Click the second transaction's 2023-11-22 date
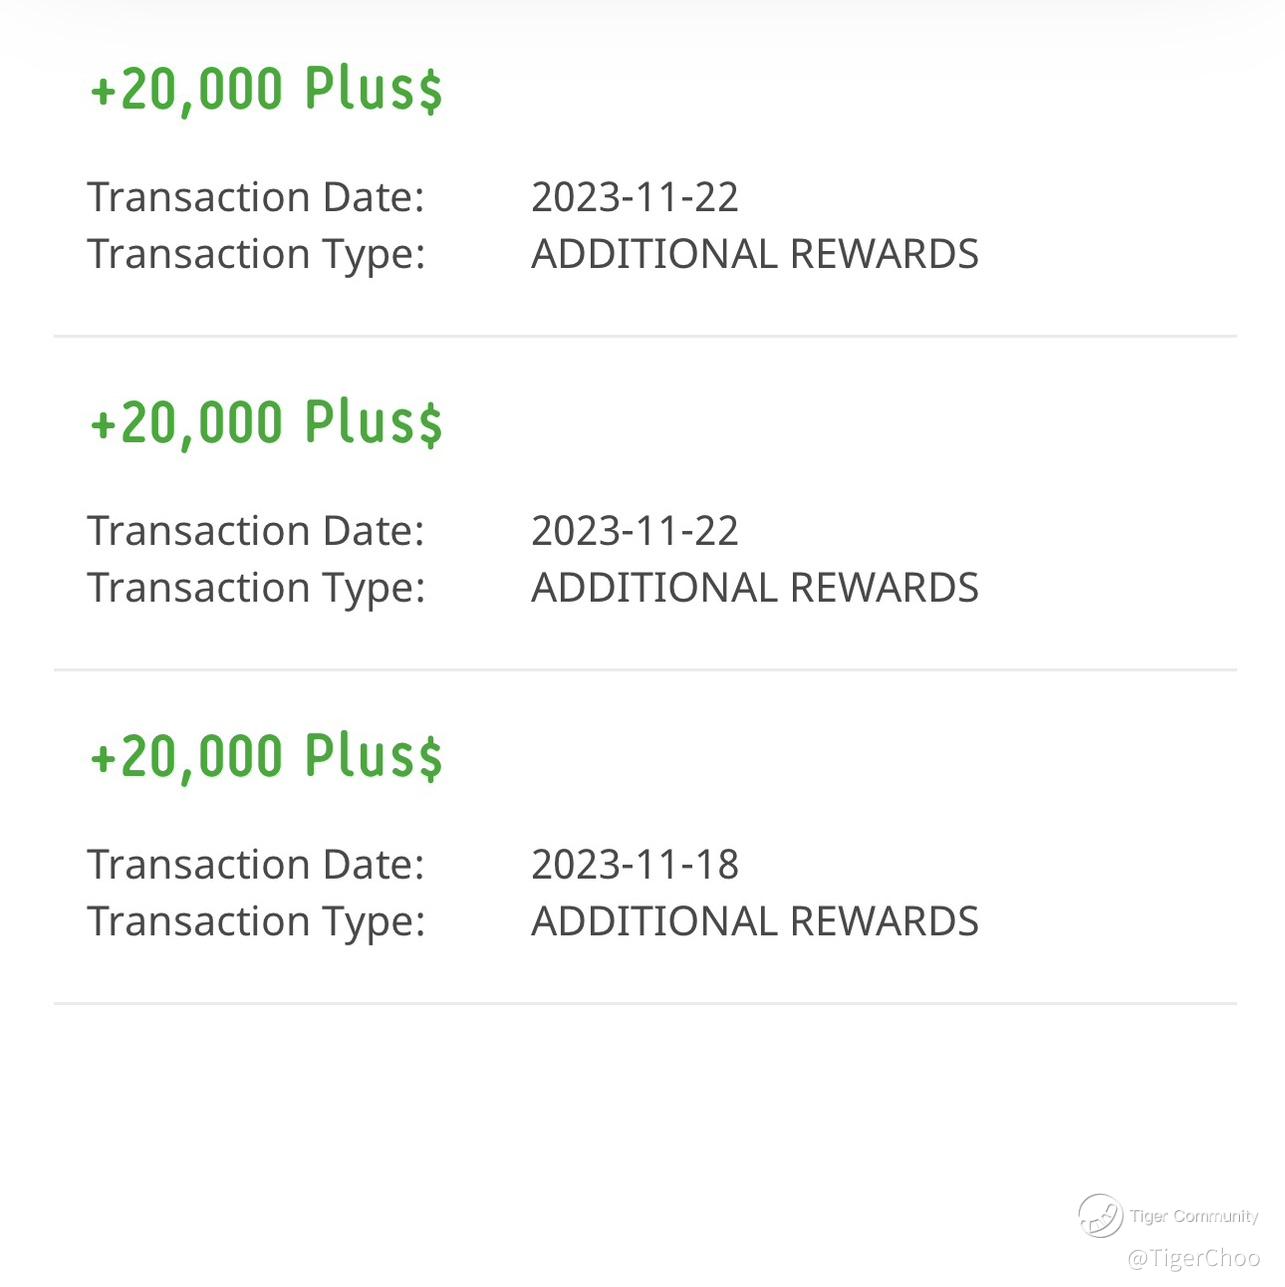 (x=634, y=531)
